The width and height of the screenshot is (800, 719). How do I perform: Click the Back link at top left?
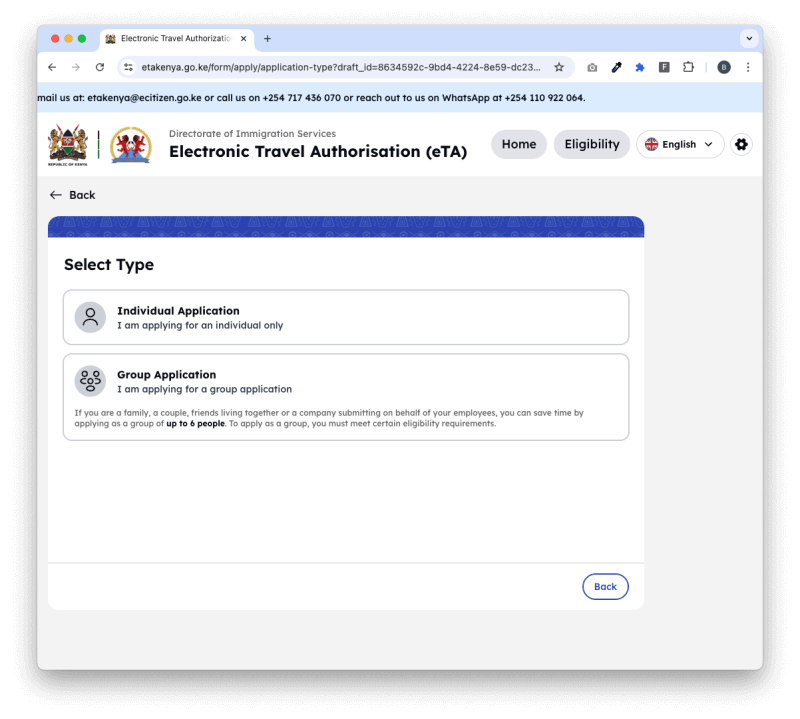pos(72,195)
